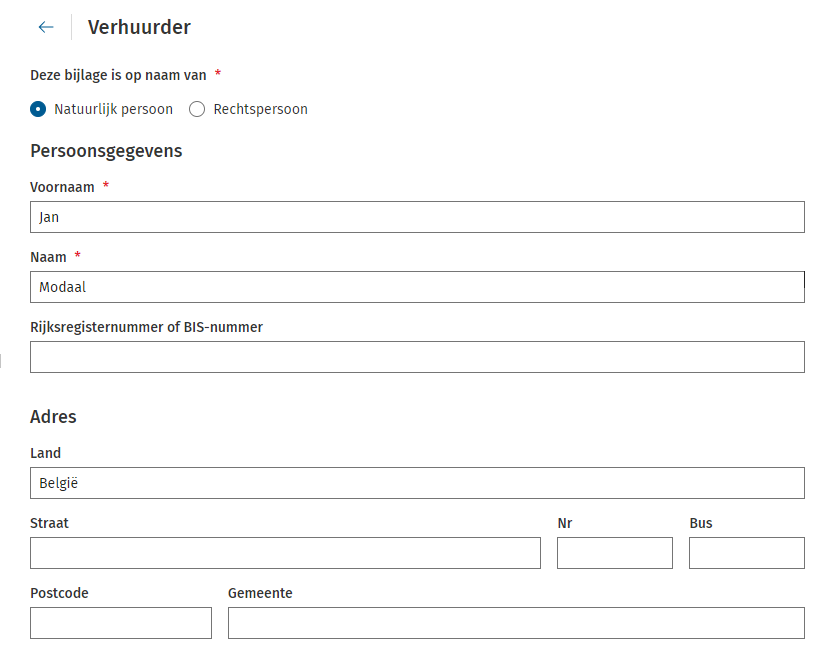
Task: Click the back arrow next to Verhuurder
Action: coord(45,27)
